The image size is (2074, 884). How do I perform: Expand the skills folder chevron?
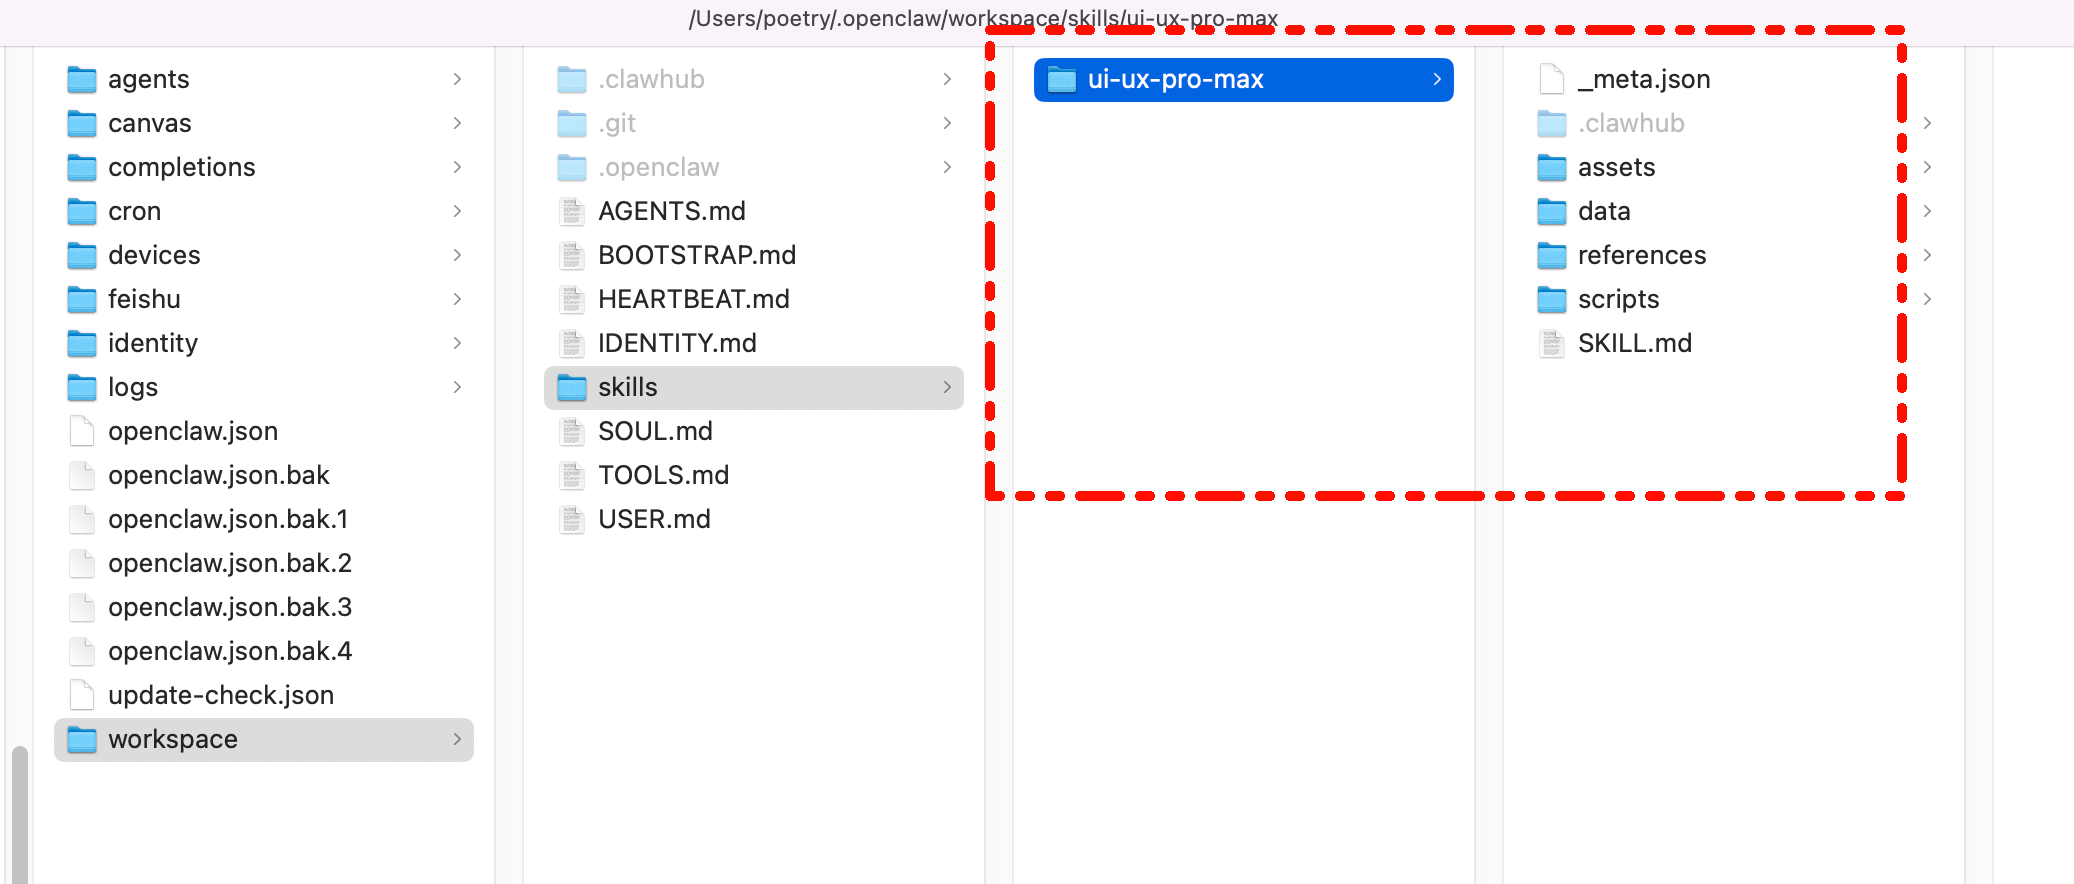(947, 387)
